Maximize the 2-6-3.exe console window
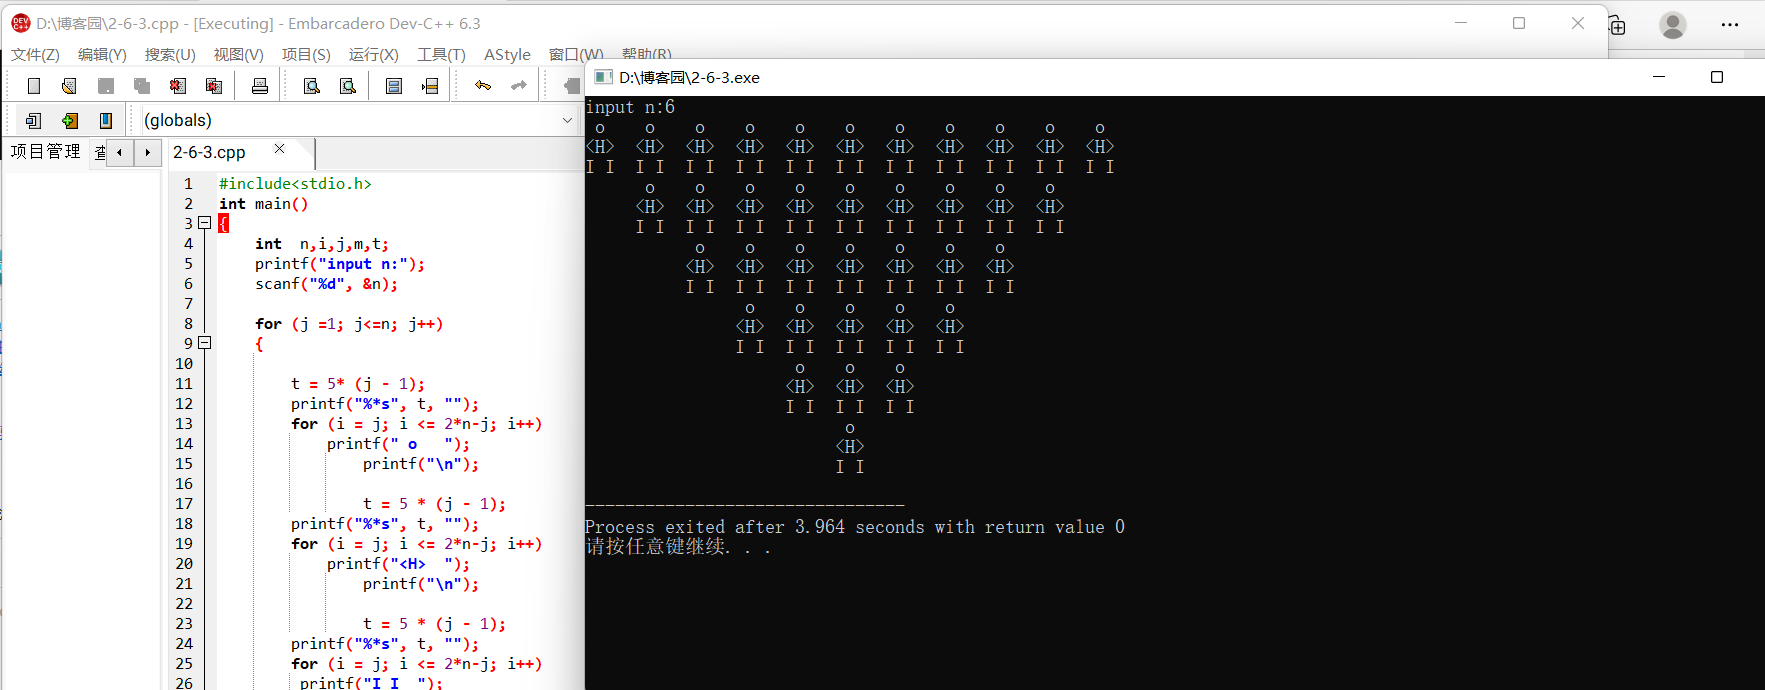The width and height of the screenshot is (1765, 690). point(1717,77)
